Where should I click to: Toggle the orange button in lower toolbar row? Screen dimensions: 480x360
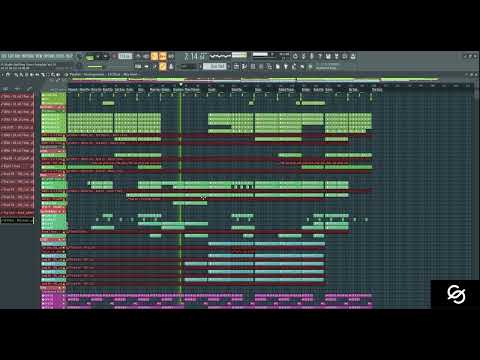tap(163, 67)
